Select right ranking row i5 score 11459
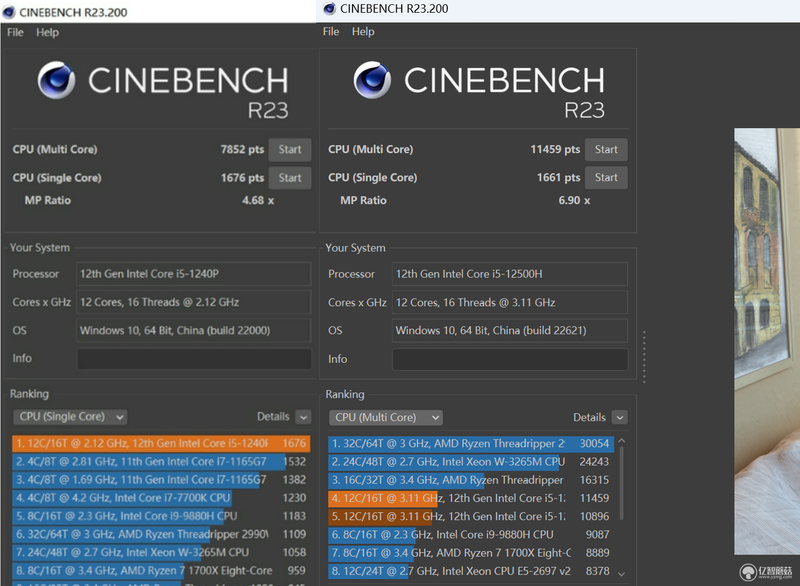This screenshot has width=800, height=586. tap(471, 498)
